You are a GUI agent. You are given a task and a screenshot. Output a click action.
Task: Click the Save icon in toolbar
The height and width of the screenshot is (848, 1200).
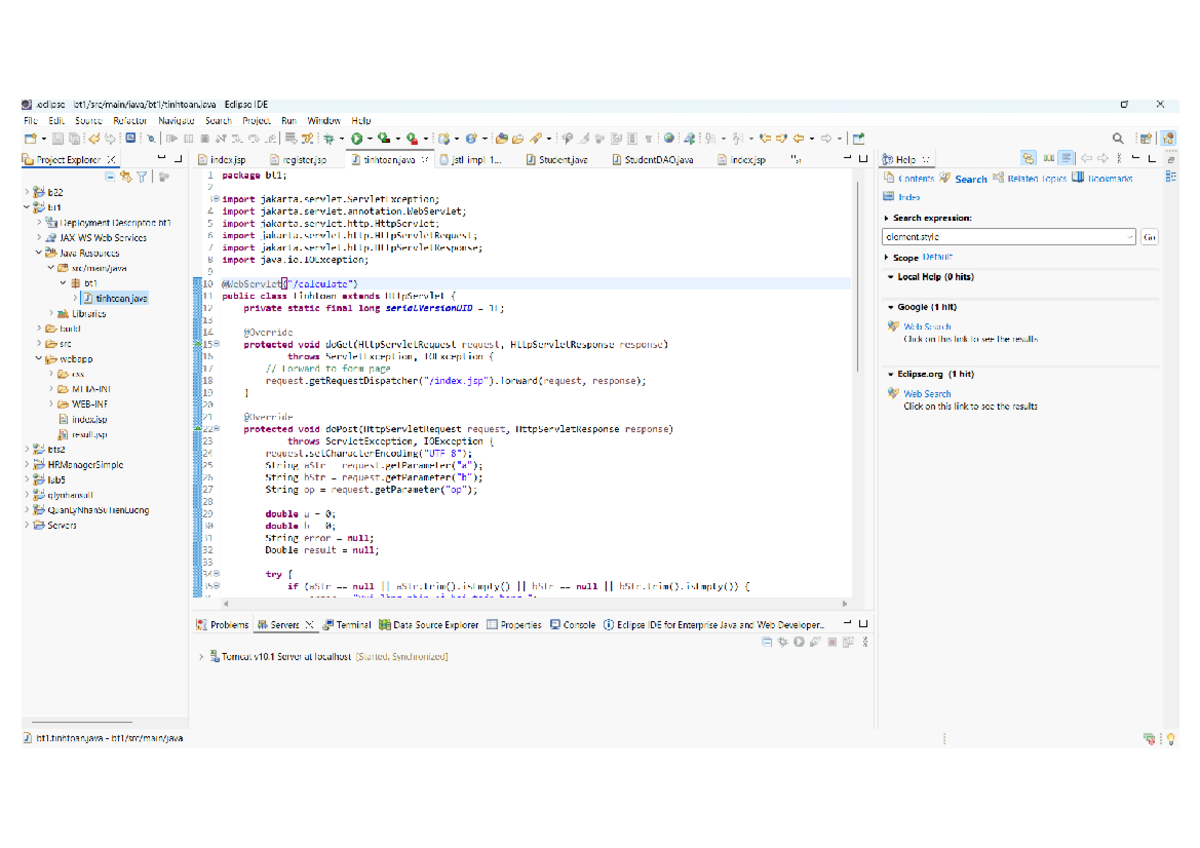pos(58,139)
